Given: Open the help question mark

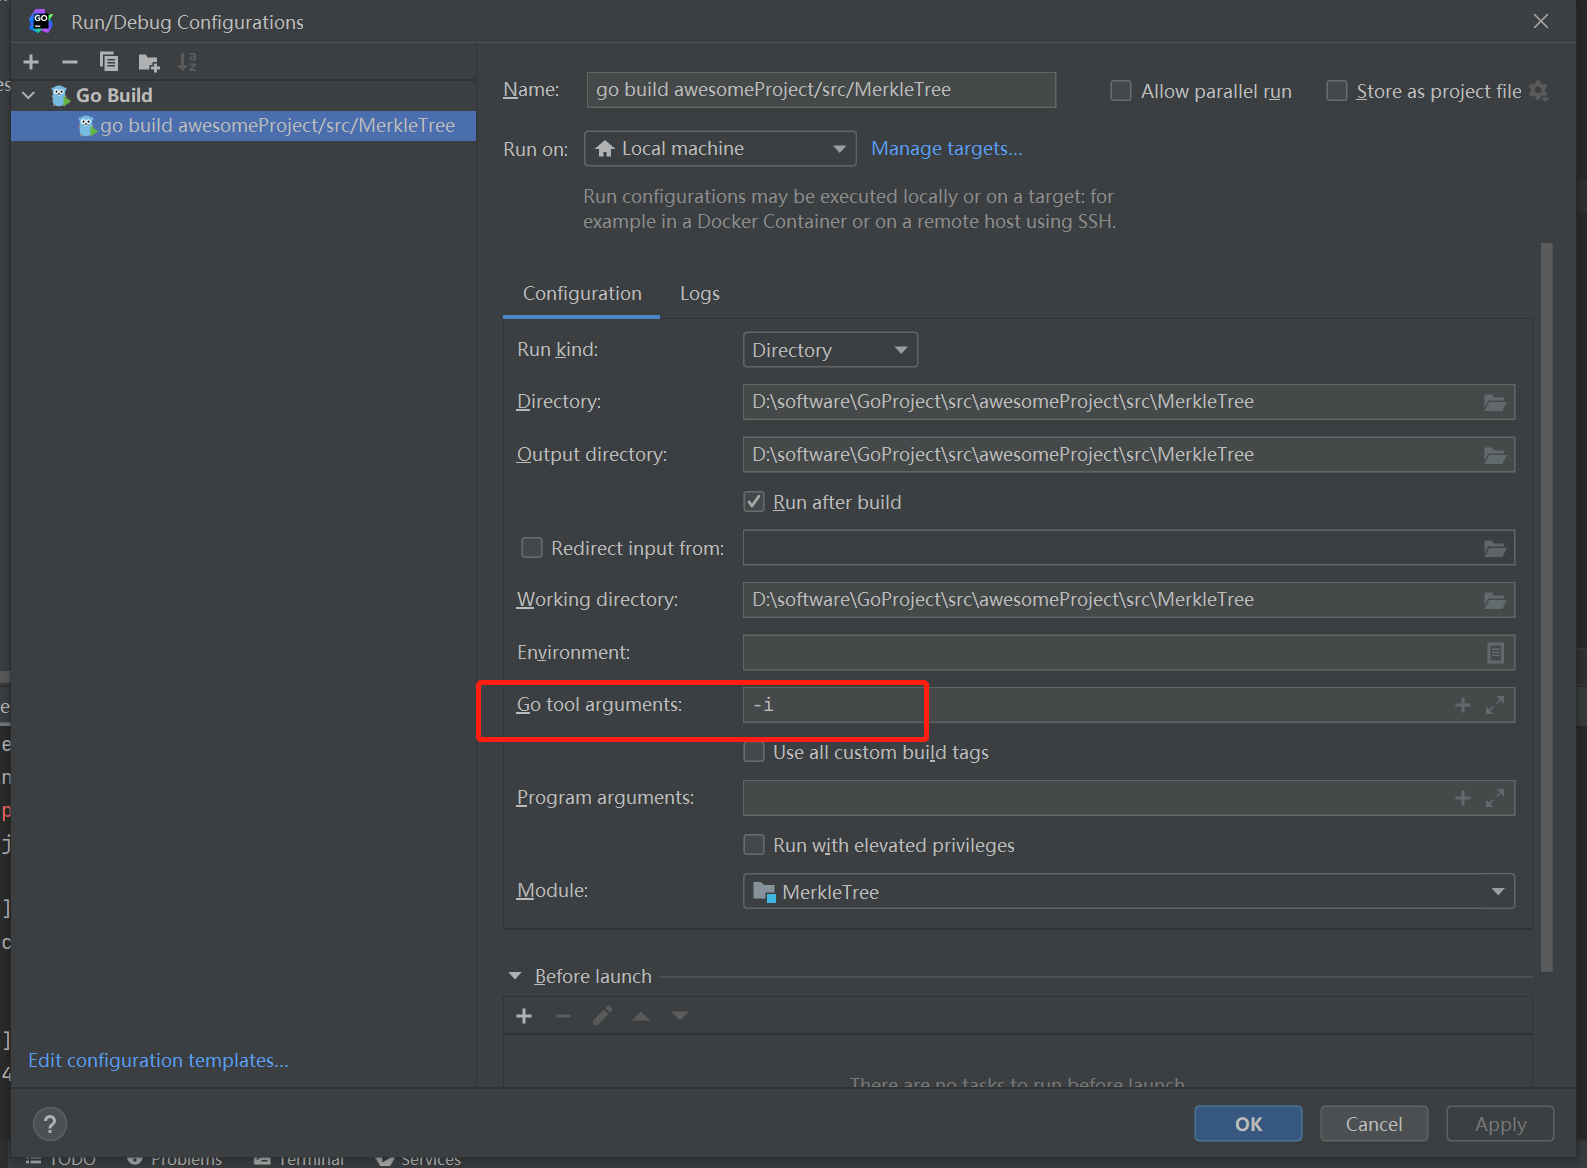Looking at the screenshot, I should coord(50,1124).
